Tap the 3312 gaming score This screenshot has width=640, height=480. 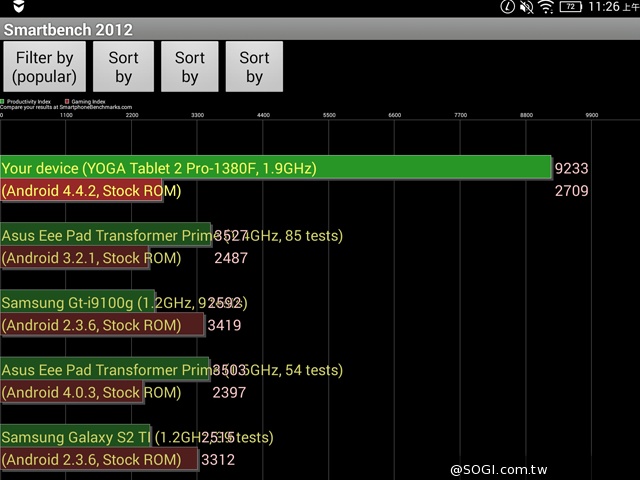point(218,460)
